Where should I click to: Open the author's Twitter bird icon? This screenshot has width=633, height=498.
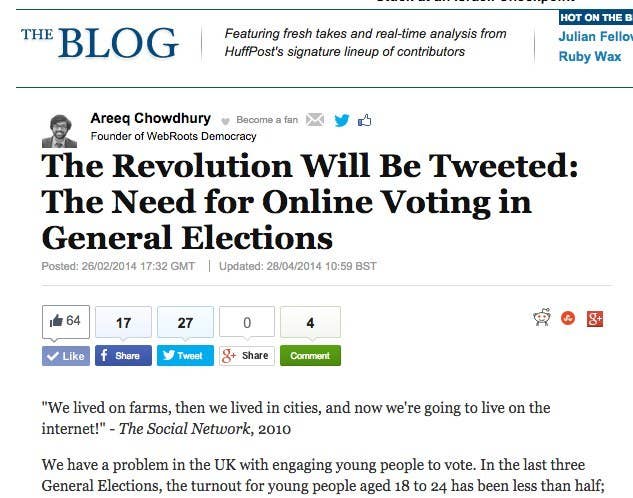[342, 120]
